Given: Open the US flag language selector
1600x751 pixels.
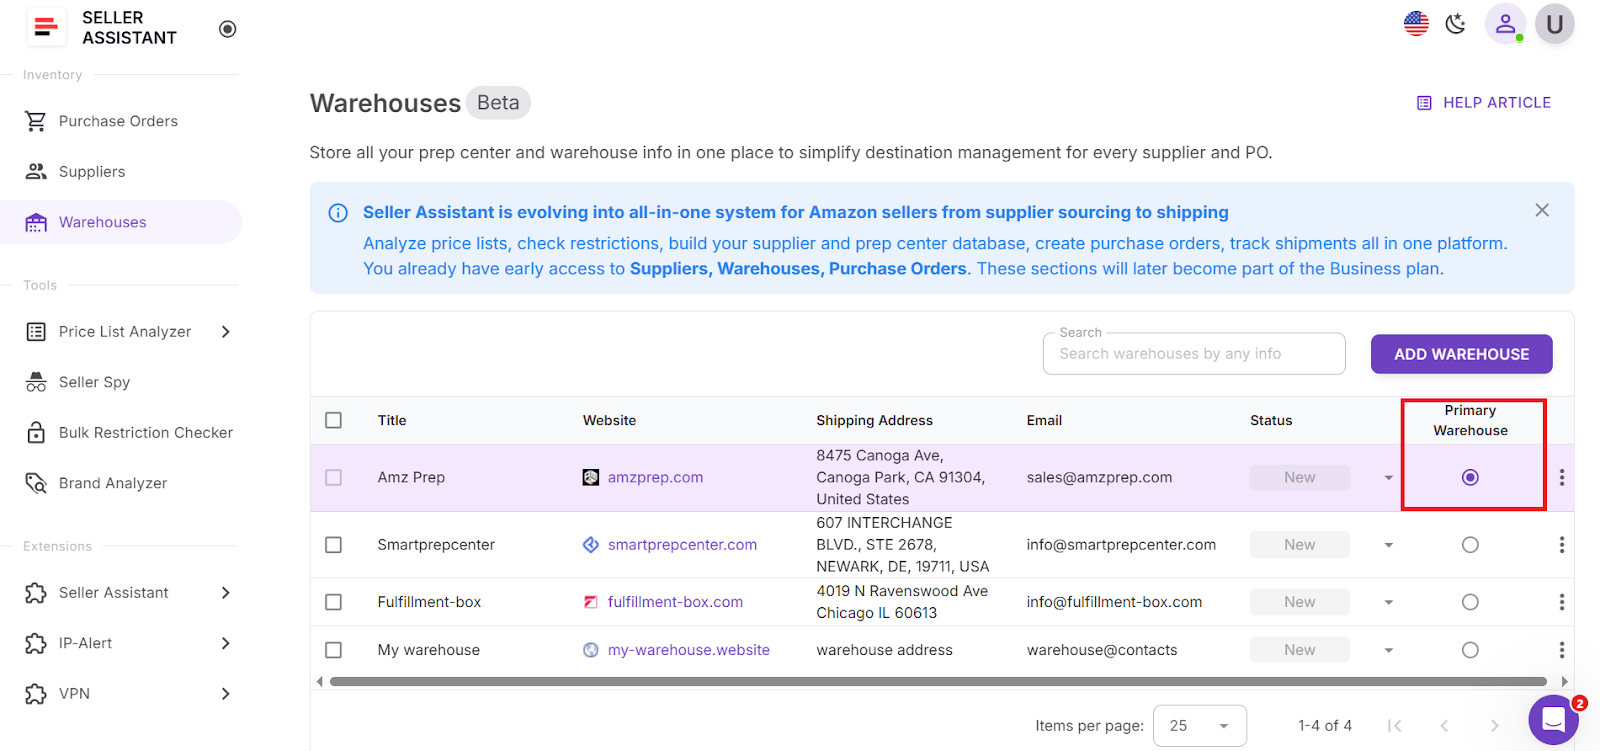Looking at the screenshot, I should click(1416, 24).
